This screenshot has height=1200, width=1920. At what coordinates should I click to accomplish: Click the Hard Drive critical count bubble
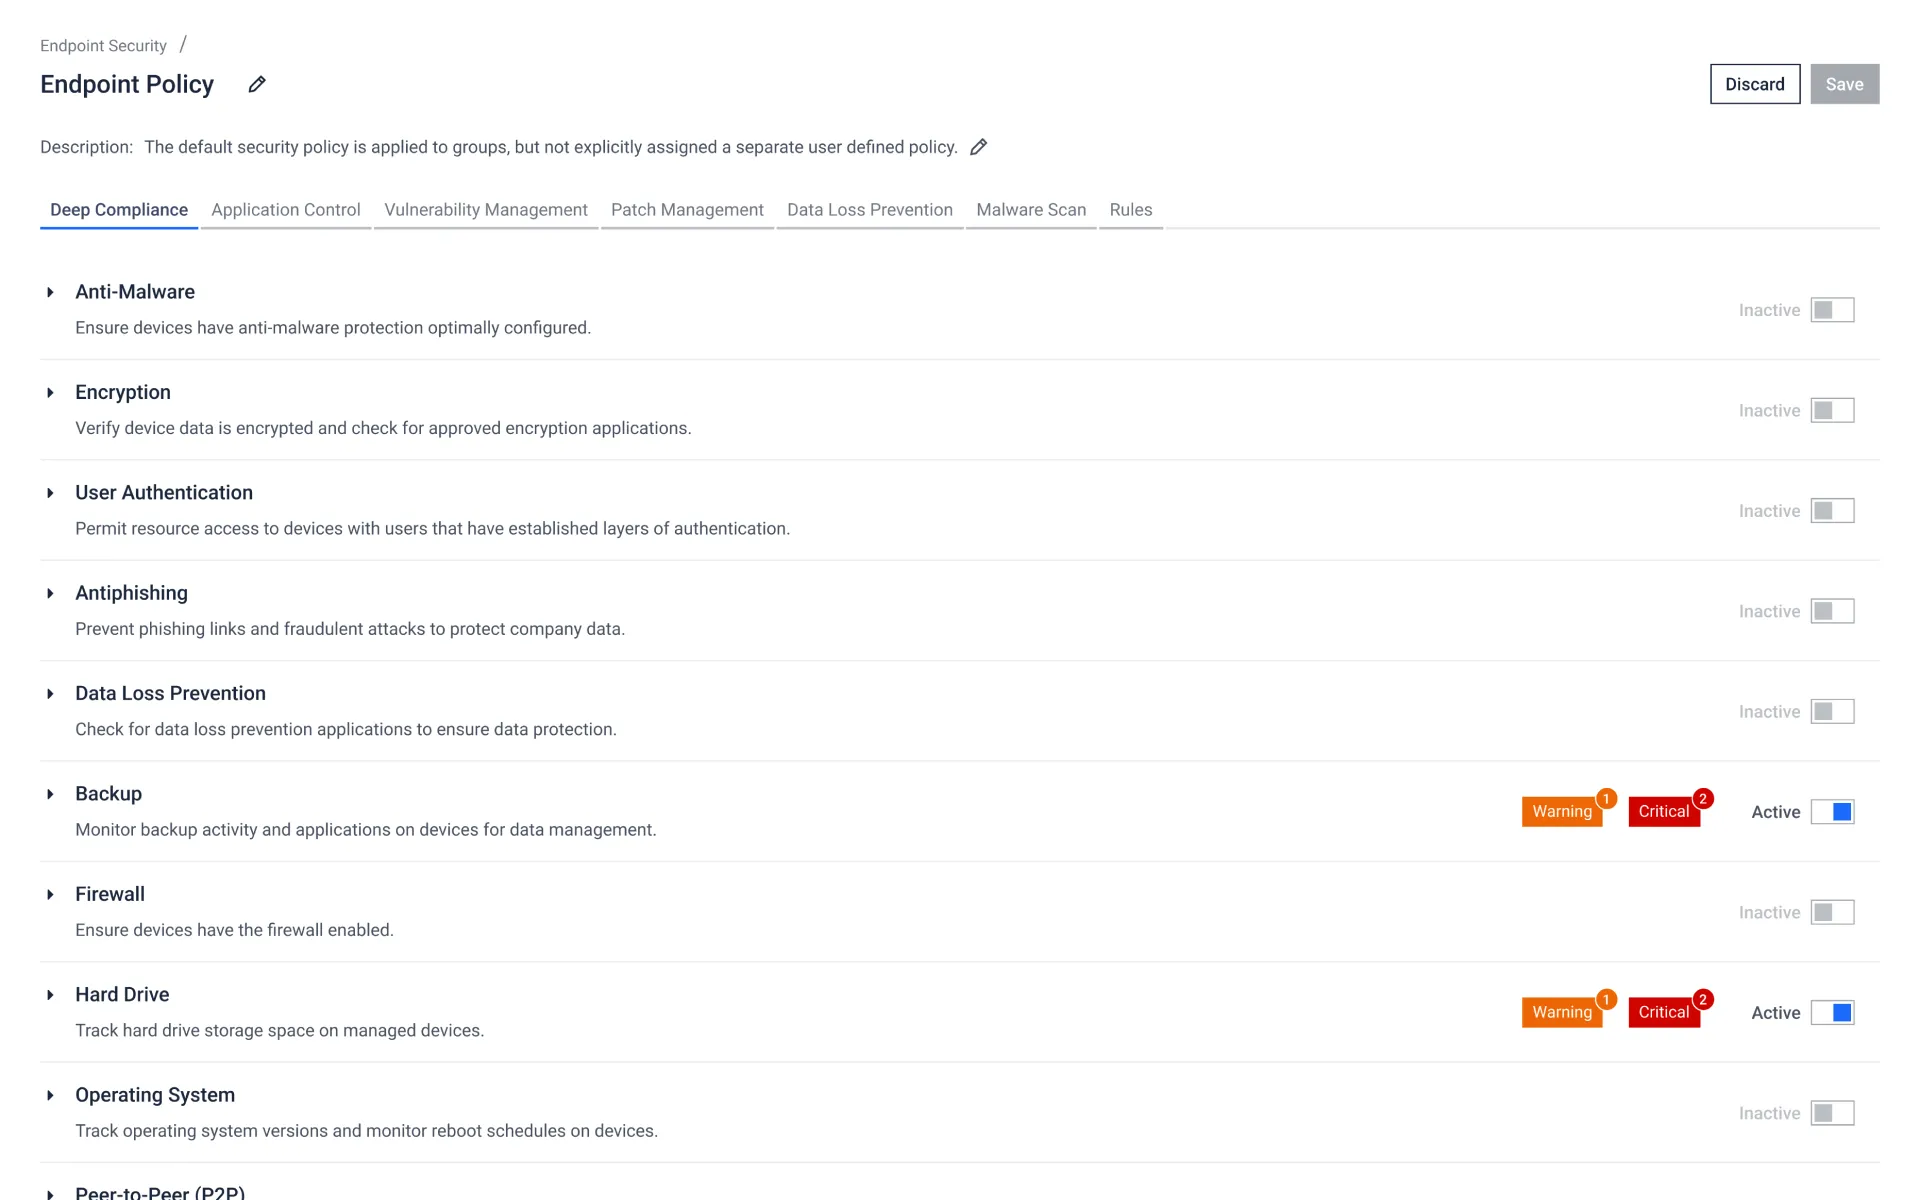click(1703, 999)
